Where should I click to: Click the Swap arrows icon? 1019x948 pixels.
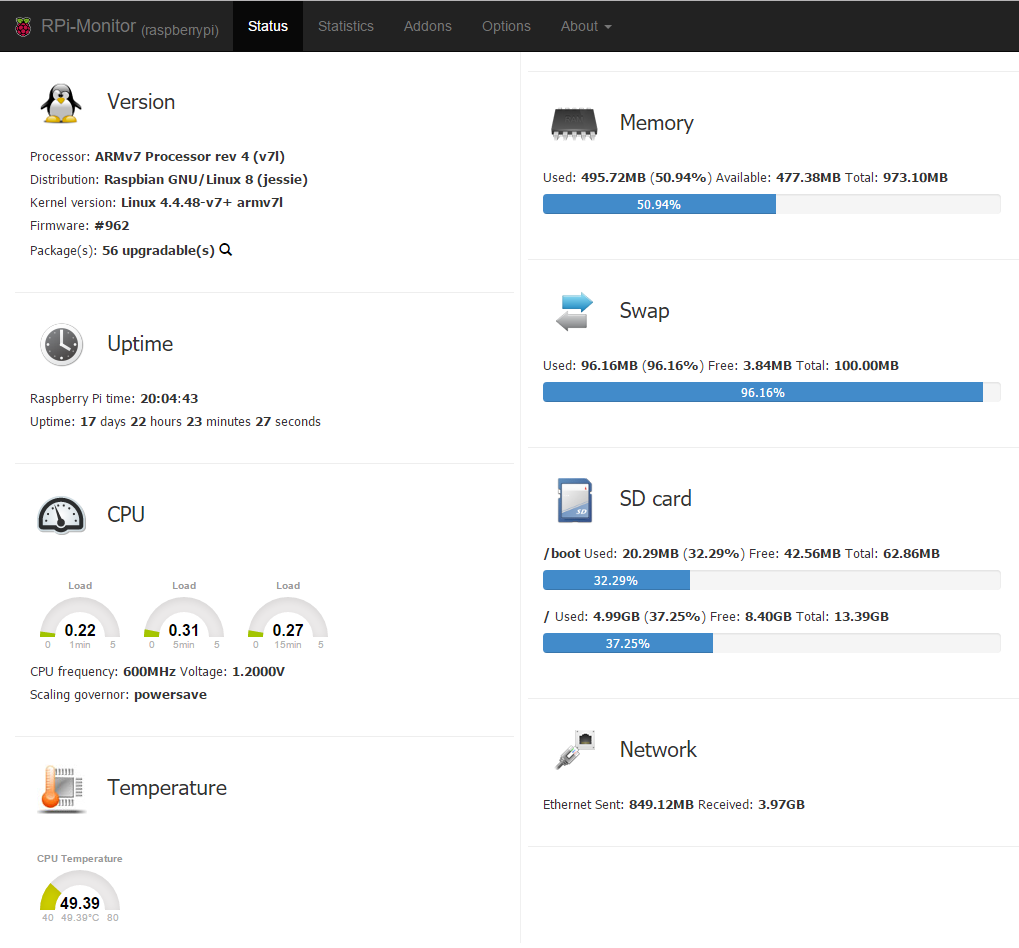(x=574, y=311)
